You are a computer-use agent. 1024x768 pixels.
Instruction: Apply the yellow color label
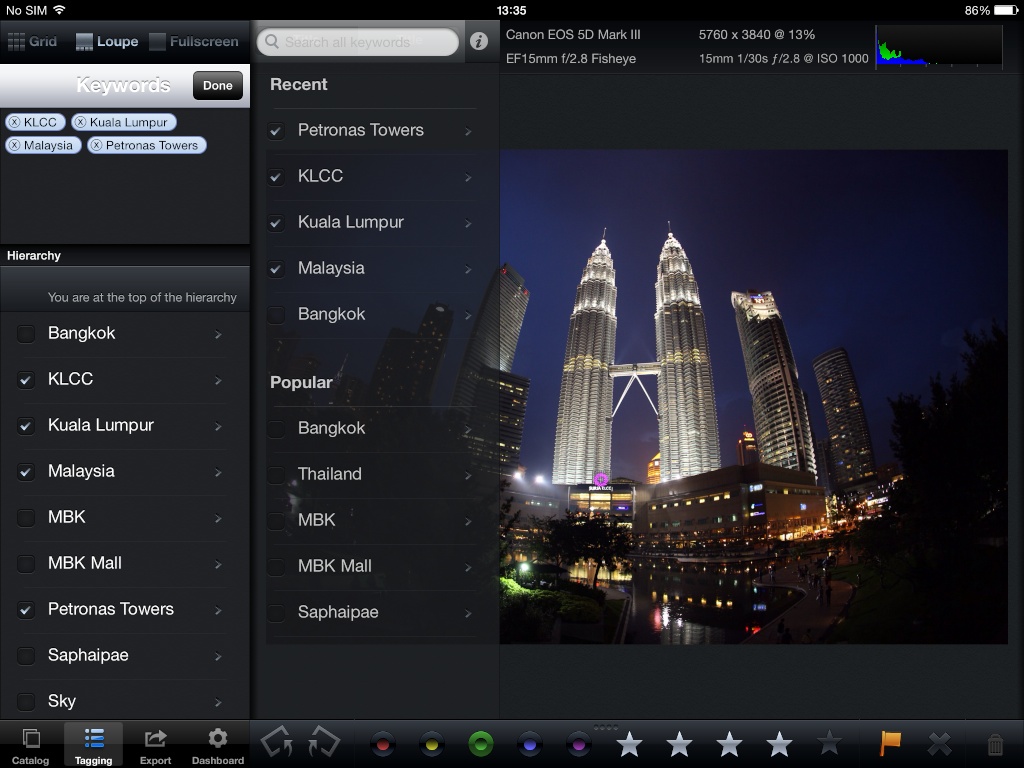[x=432, y=744]
